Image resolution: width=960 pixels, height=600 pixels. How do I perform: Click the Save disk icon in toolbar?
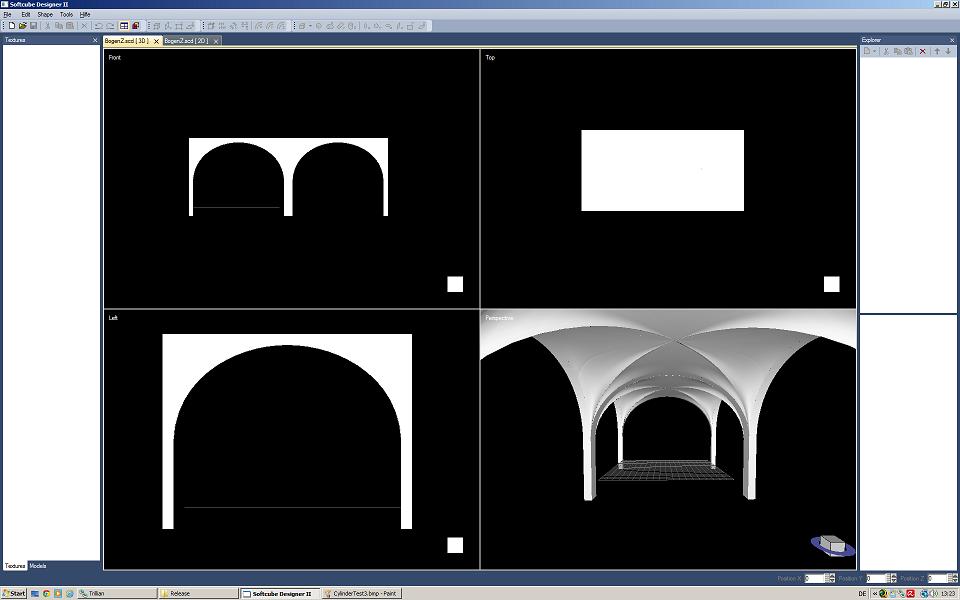point(33,26)
